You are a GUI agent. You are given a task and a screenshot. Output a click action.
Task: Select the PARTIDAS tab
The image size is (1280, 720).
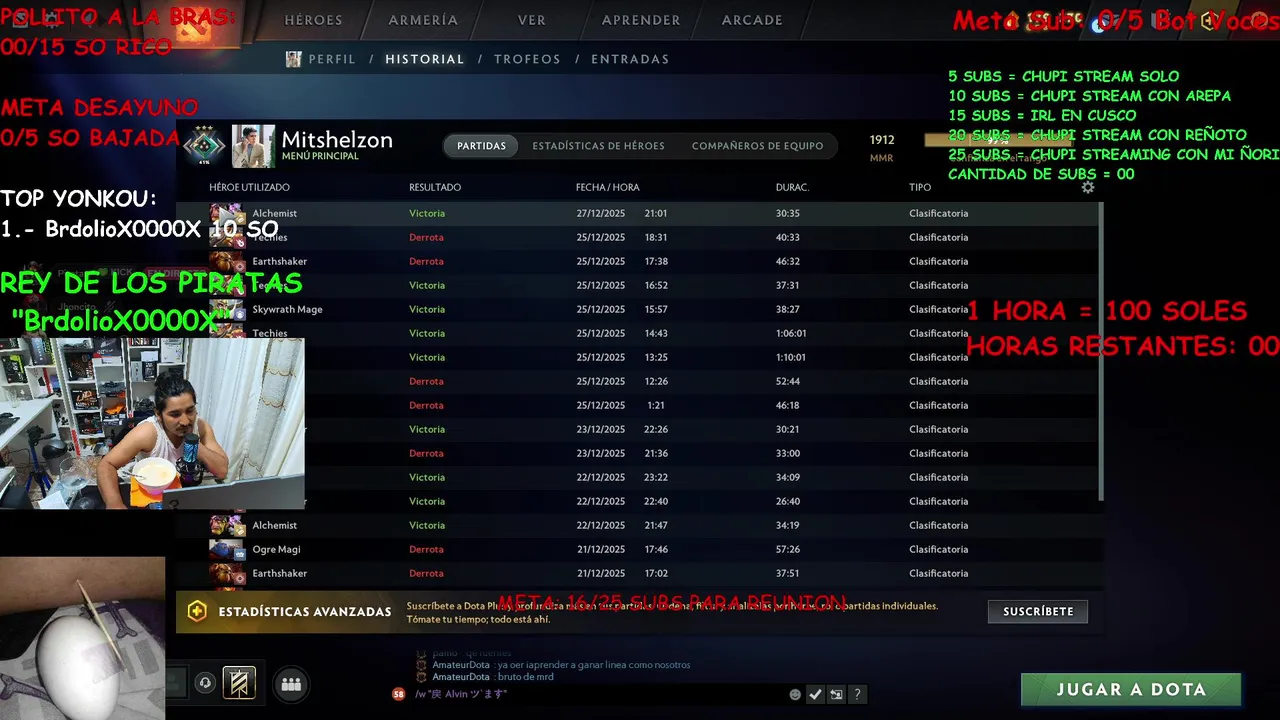point(481,146)
